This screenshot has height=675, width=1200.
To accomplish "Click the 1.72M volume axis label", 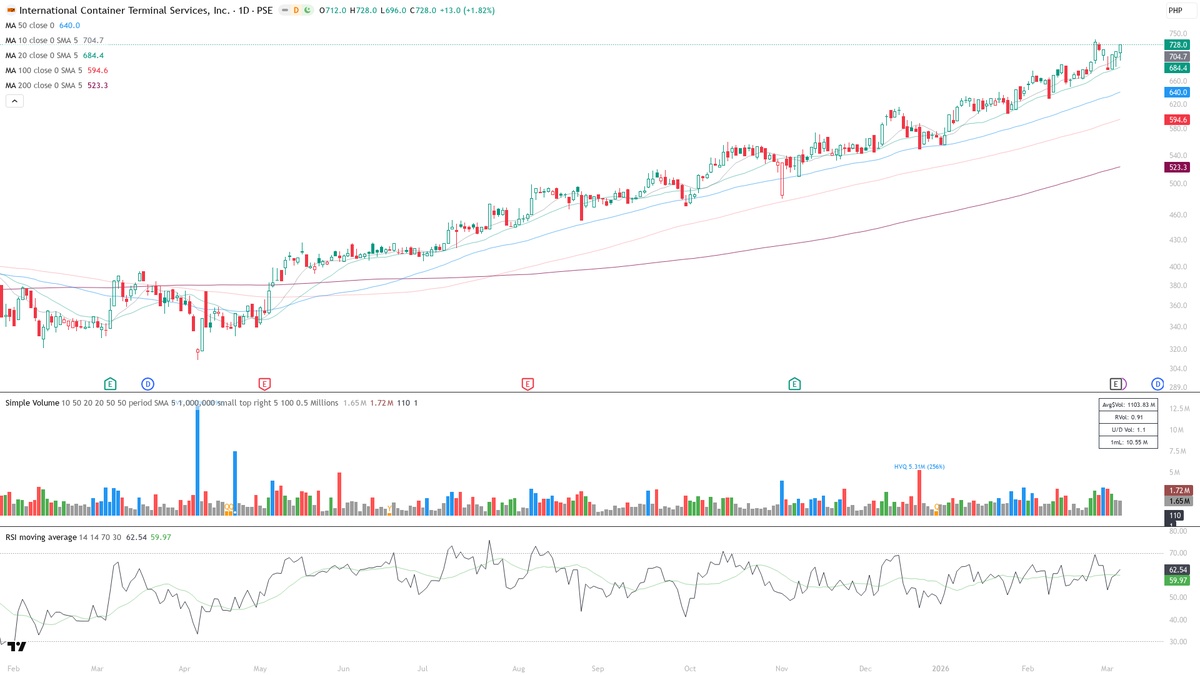I will point(1177,490).
